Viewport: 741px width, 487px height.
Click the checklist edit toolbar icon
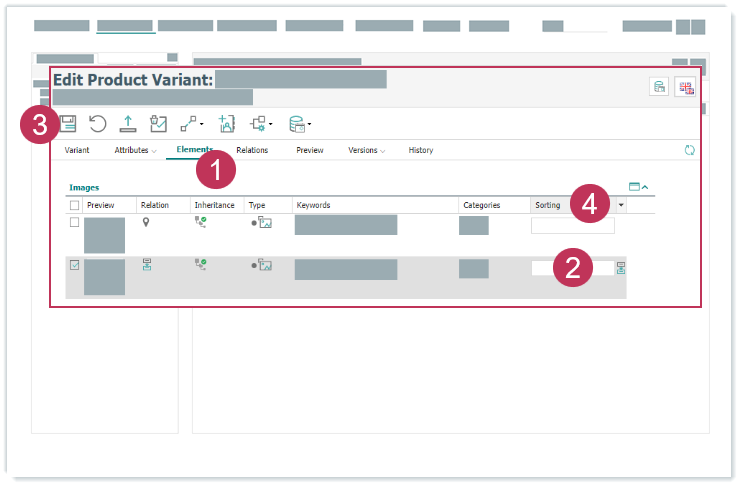(x=157, y=124)
